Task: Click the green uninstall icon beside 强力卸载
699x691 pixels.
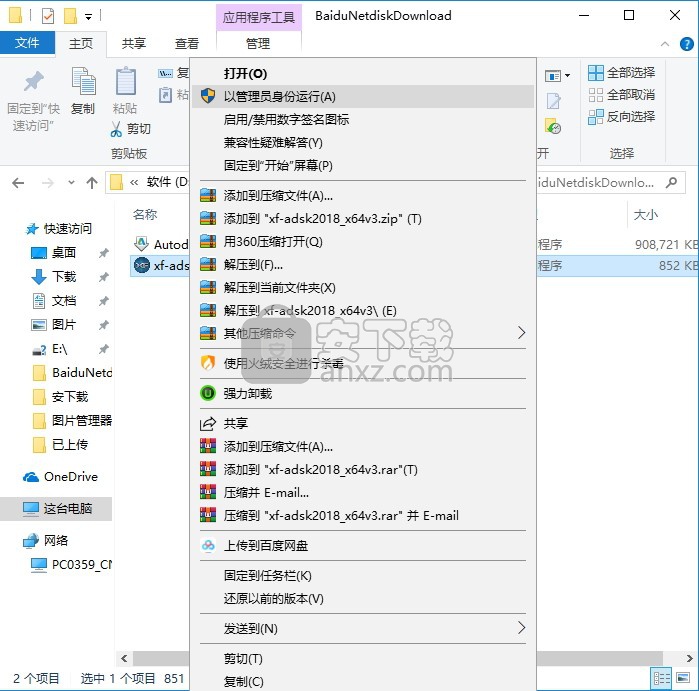Action: coord(208,393)
